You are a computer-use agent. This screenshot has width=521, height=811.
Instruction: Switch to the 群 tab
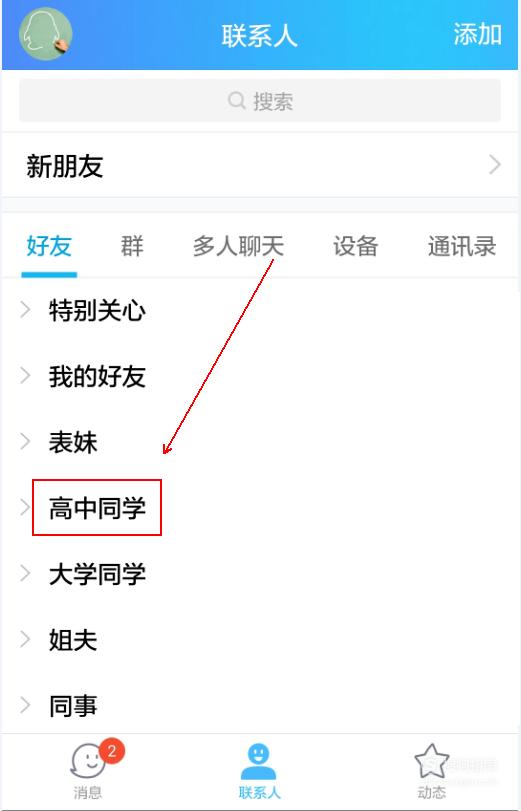pos(132,246)
